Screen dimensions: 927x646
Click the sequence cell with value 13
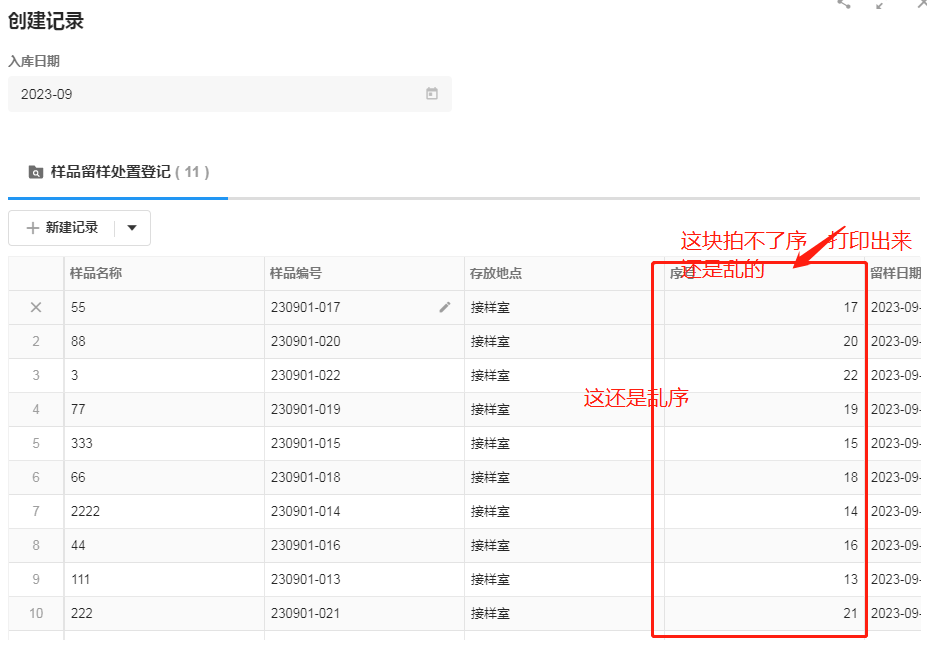(764, 579)
